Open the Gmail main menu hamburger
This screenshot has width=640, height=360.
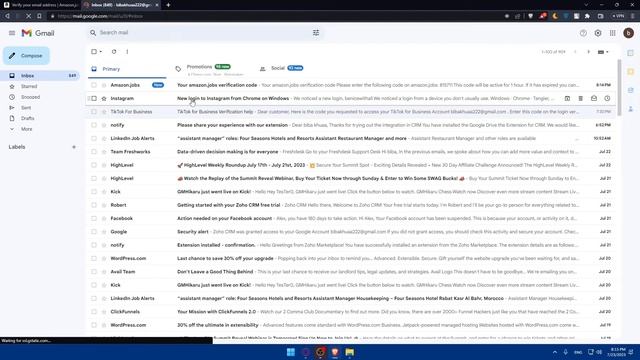click(x=12, y=33)
